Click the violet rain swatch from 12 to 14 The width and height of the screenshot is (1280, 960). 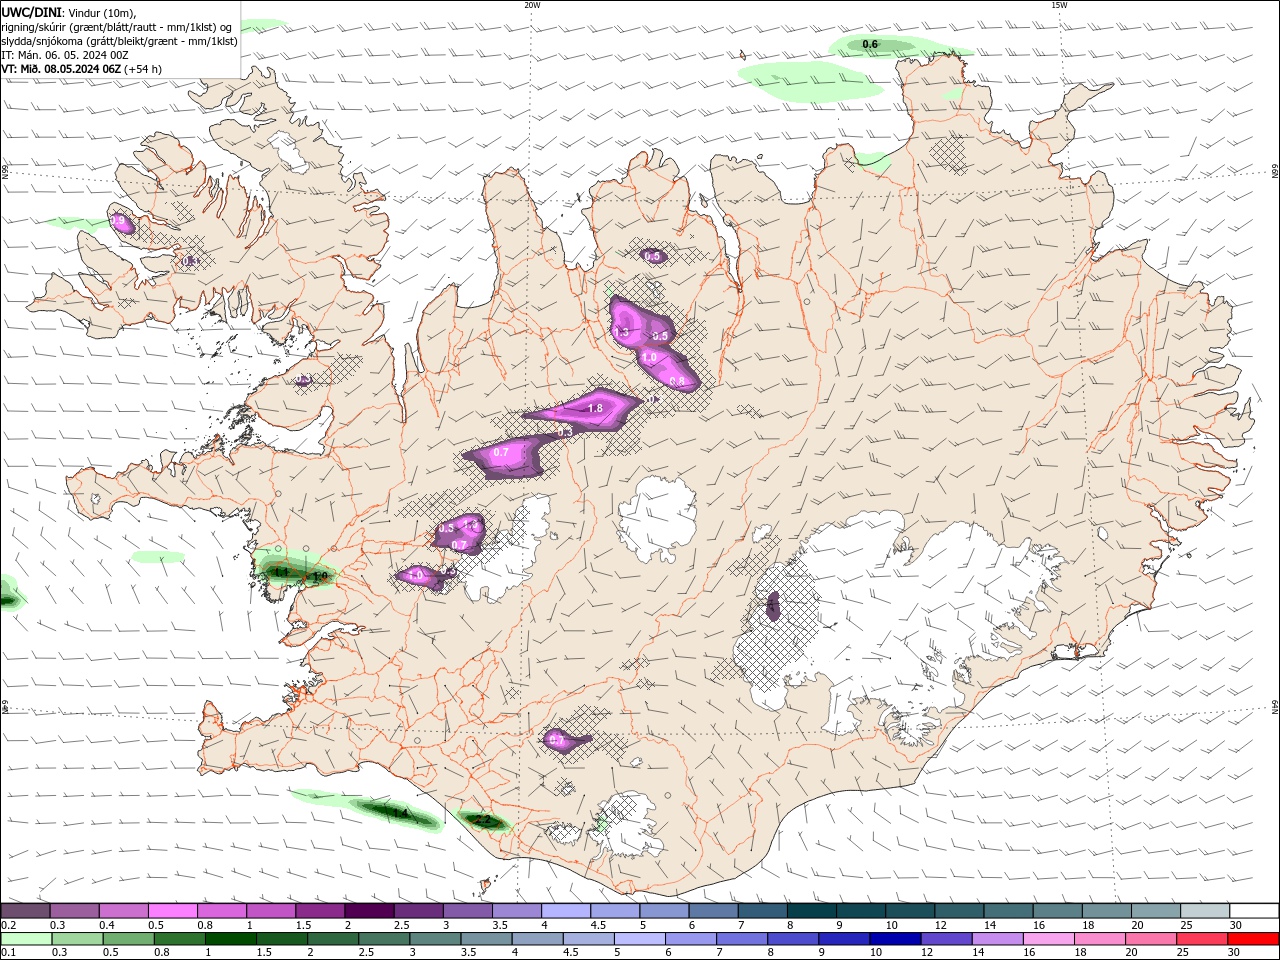pyautogui.click(x=946, y=939)
